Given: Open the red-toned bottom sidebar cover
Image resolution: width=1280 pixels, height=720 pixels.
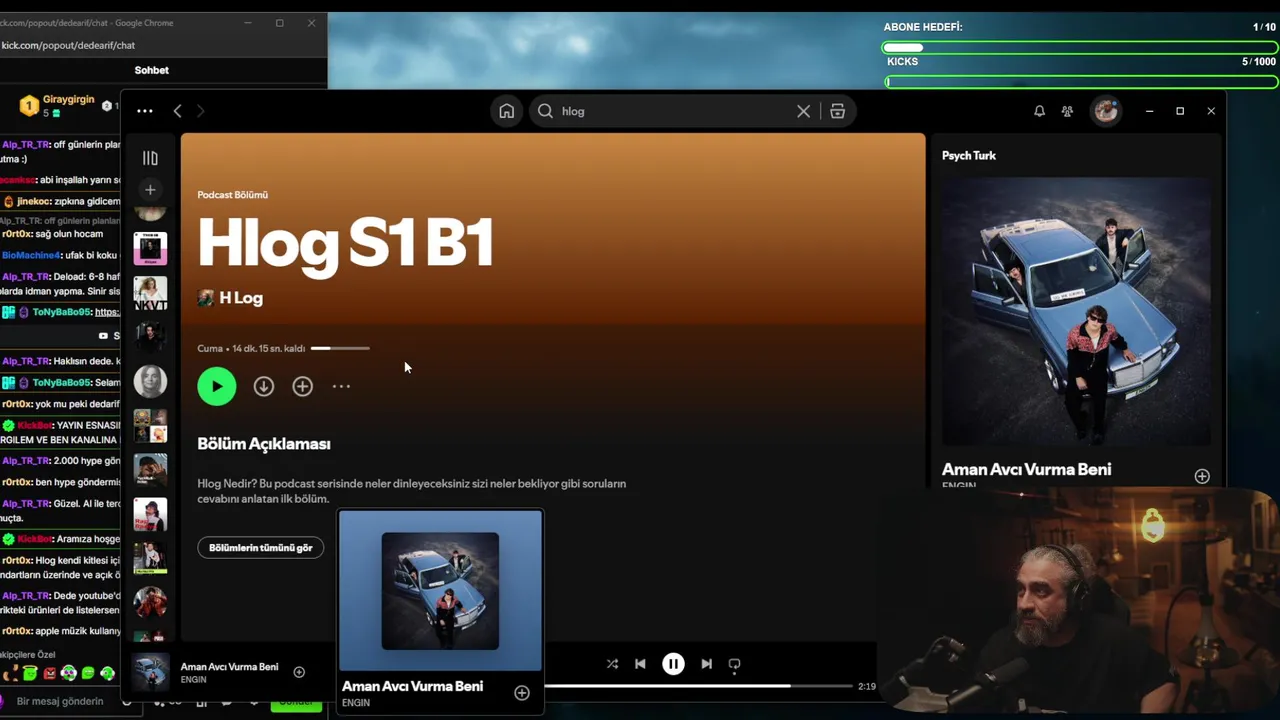Looking at the screenshot, I should point(150,602).
